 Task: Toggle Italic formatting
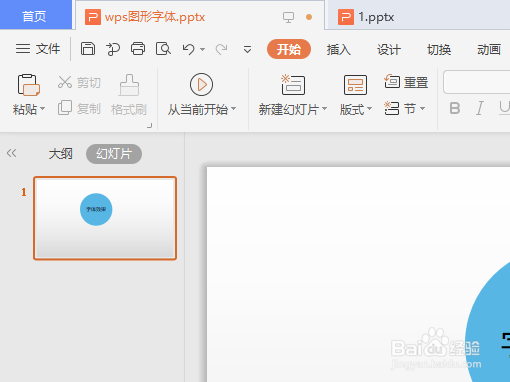(x=480, y=109)
